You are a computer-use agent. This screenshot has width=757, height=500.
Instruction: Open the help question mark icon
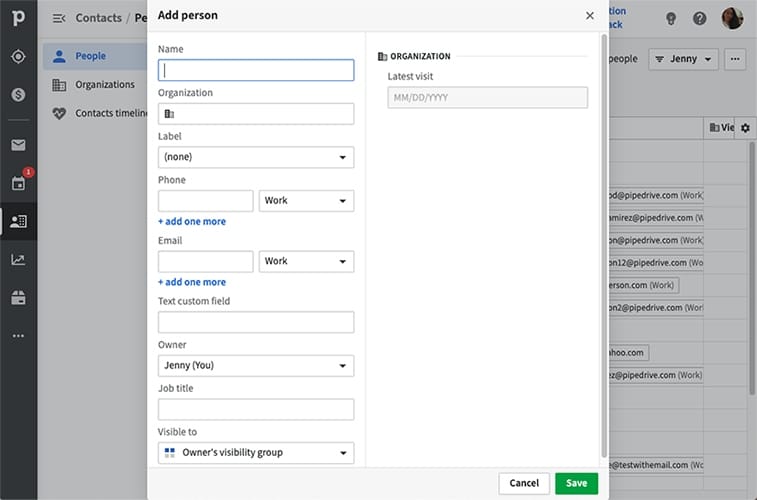pos(700,18)
